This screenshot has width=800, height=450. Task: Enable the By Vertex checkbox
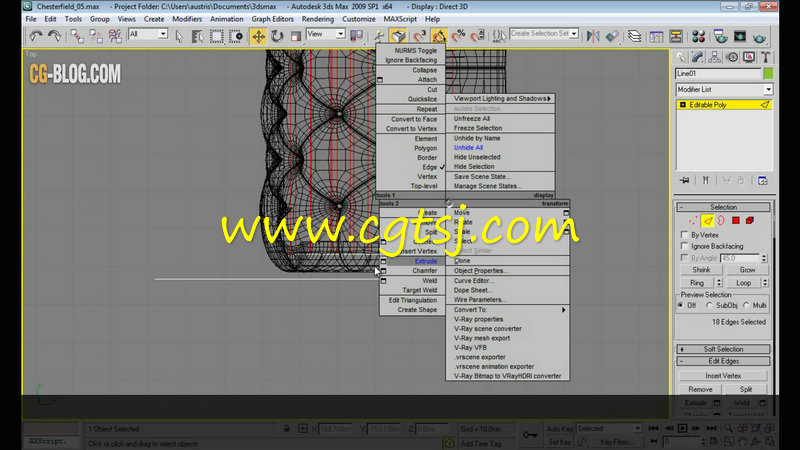pos(685,235)
